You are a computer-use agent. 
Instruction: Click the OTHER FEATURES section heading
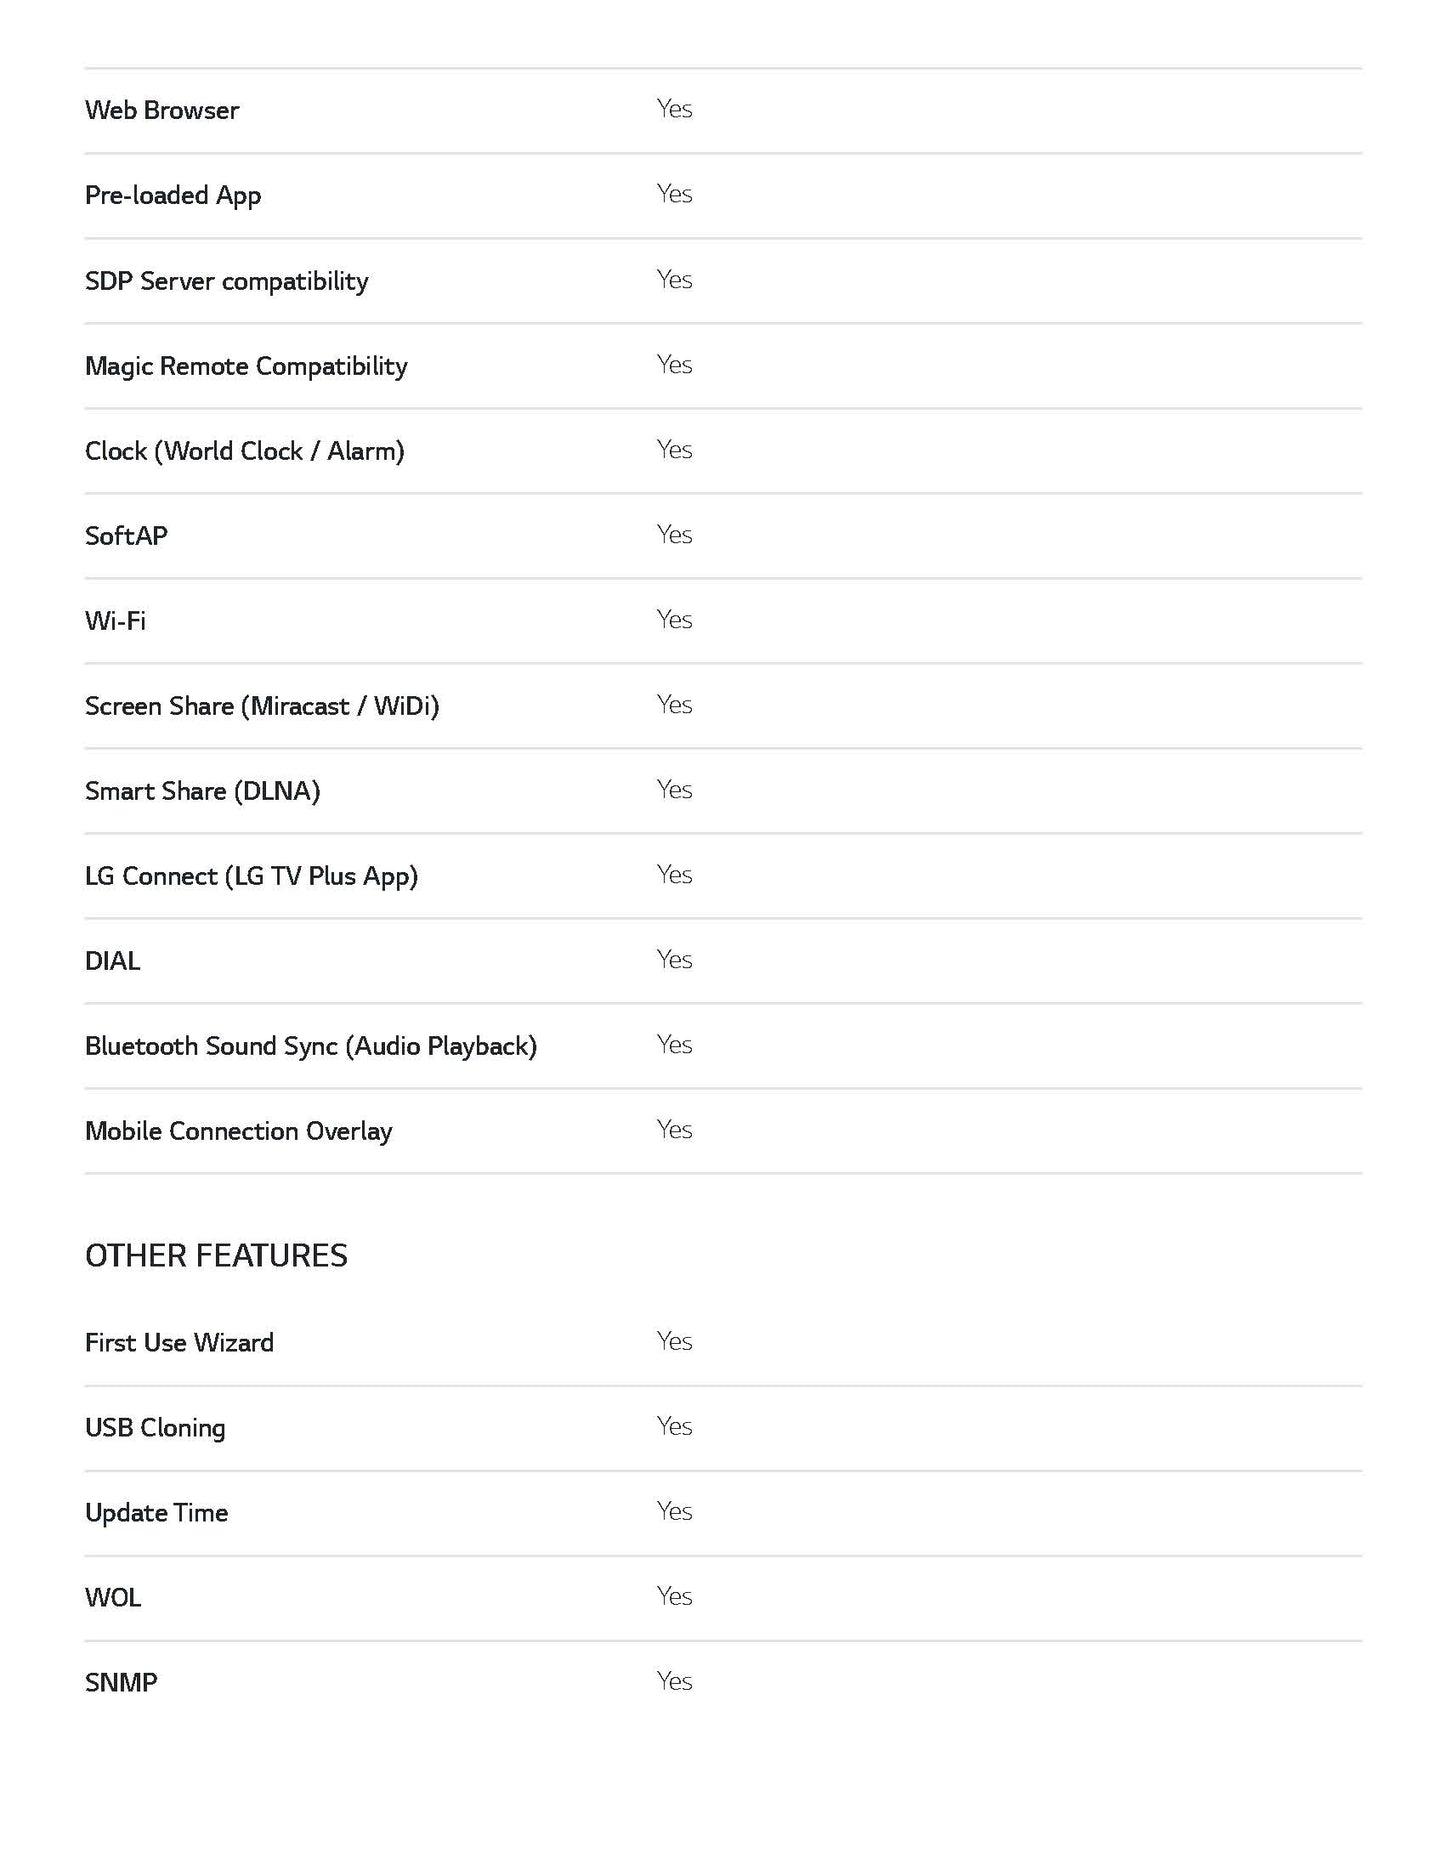(x=216, y=1256)
